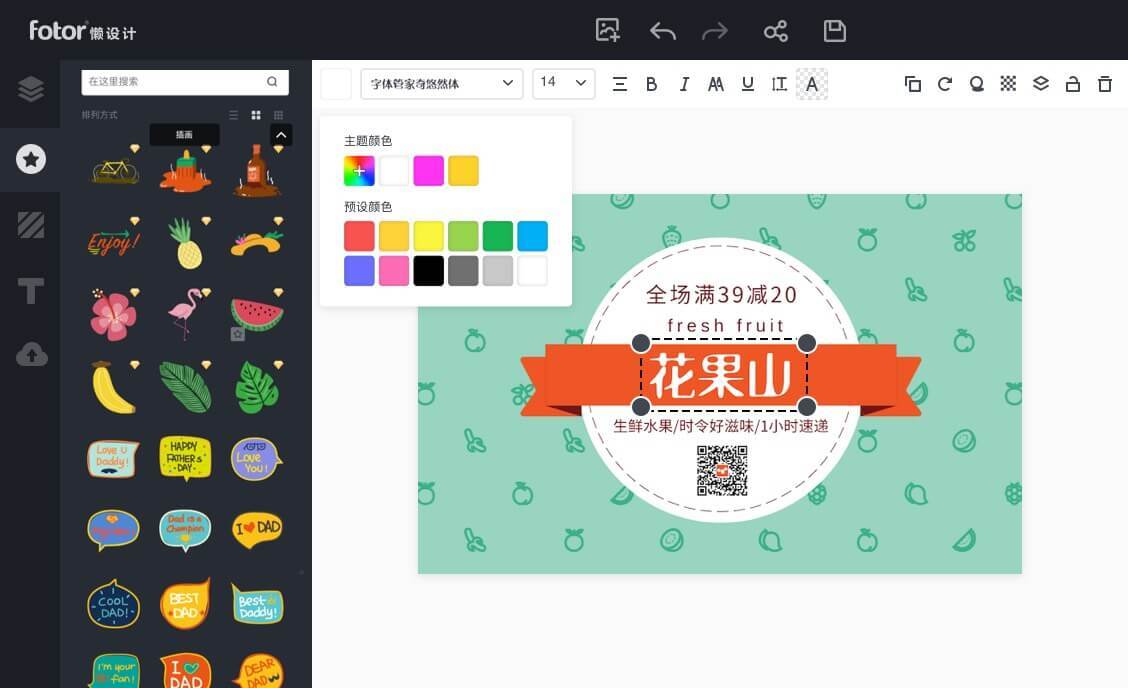Open the font size 14 dropdown
Screen dimensions: 1128x688
click(x=563, y=84)
